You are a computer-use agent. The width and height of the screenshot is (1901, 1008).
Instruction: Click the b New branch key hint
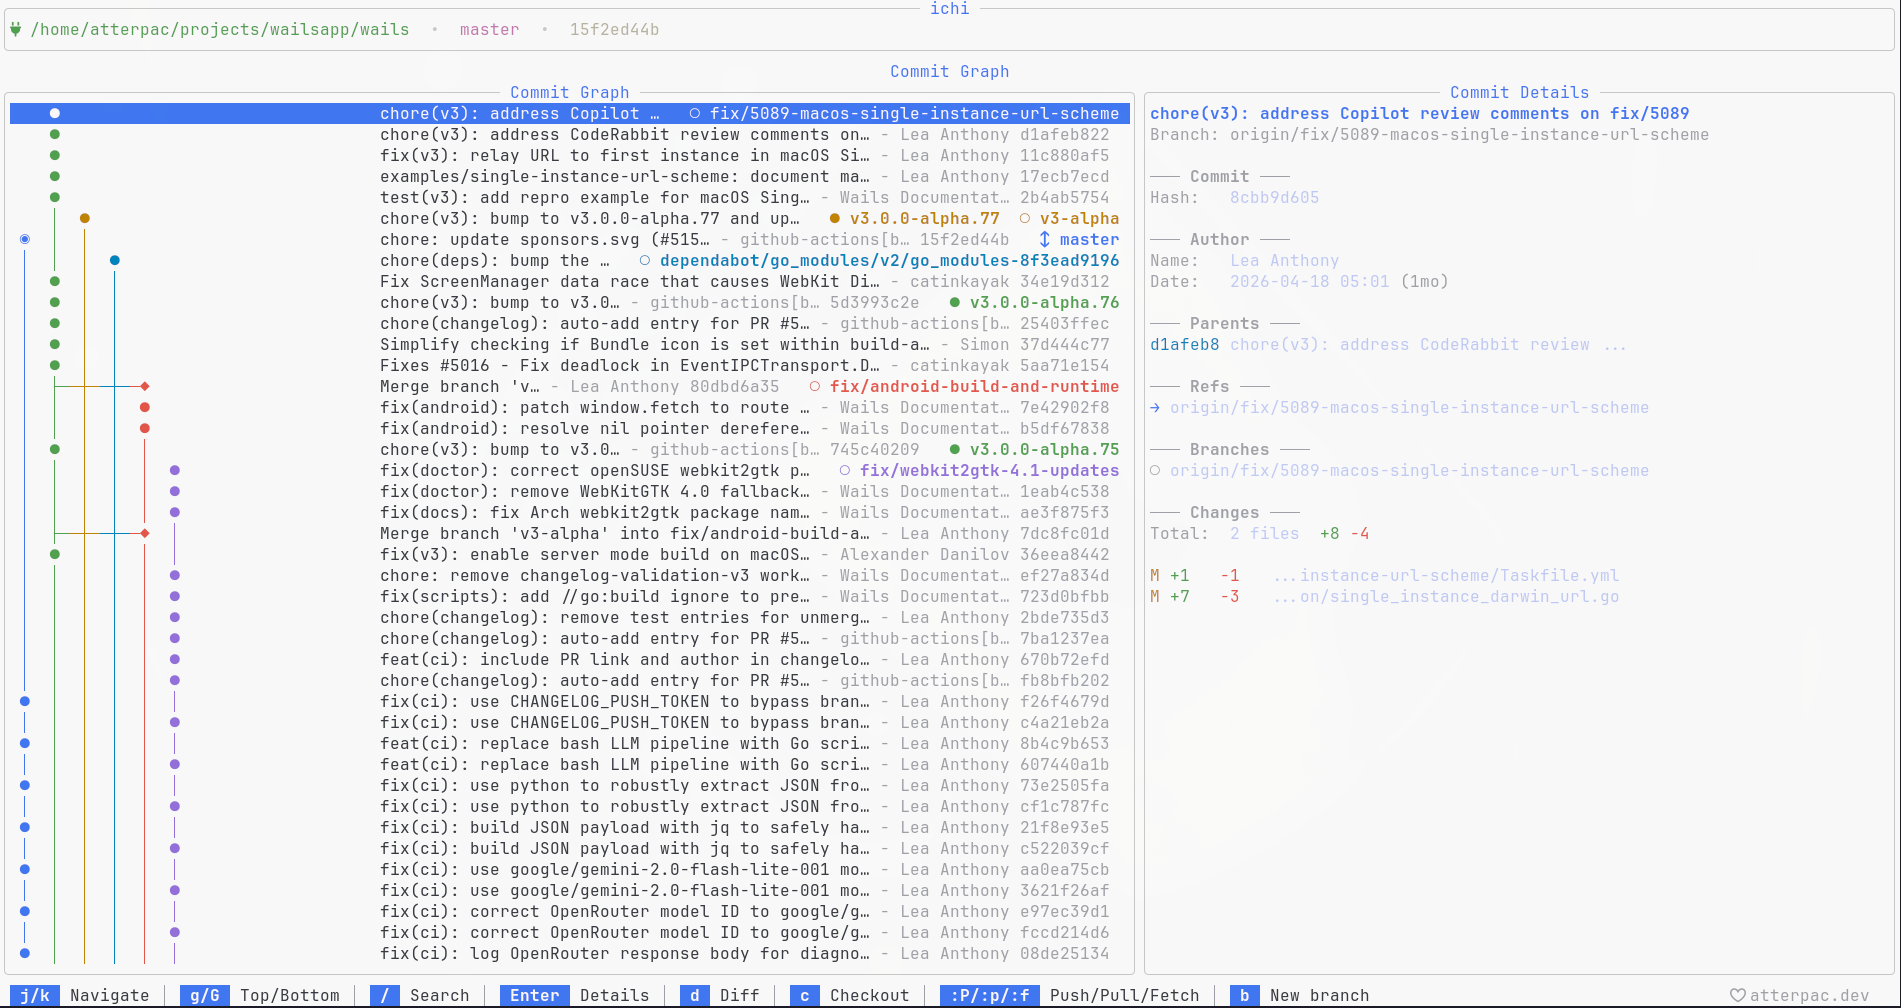click(x=1300, y=996)
